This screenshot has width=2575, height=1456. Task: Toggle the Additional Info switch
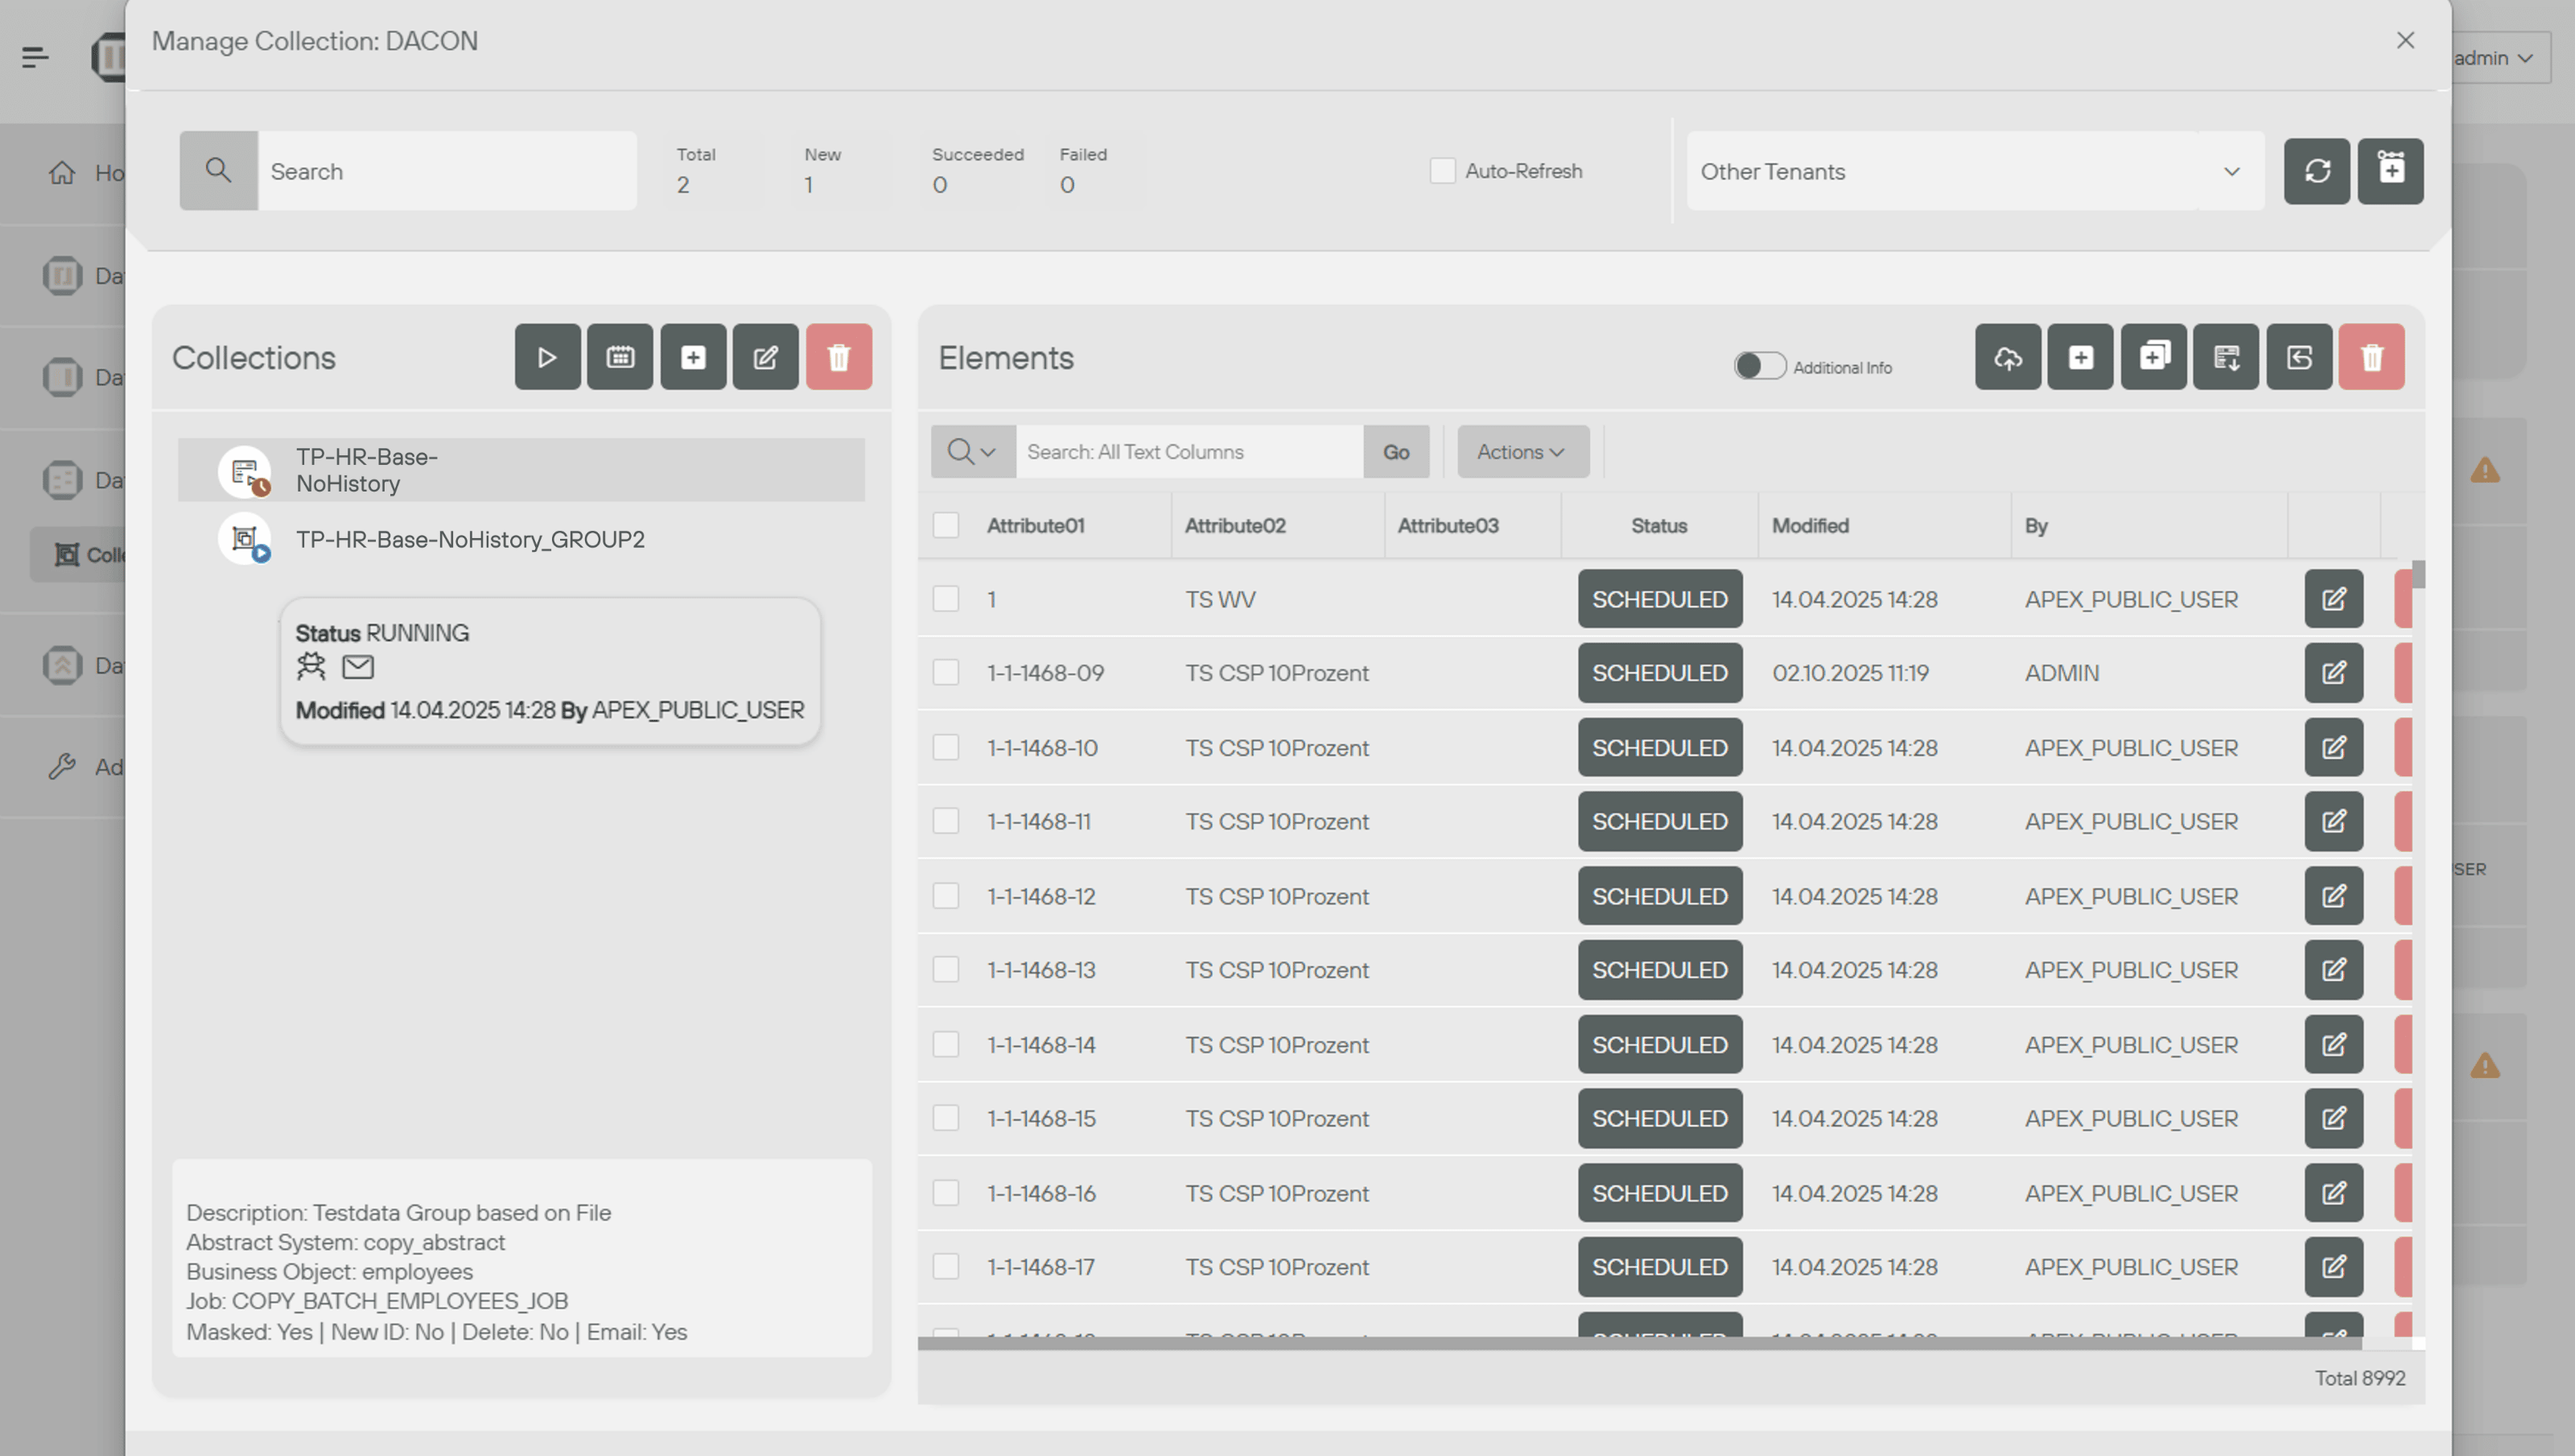click(x=1759, y=366)
